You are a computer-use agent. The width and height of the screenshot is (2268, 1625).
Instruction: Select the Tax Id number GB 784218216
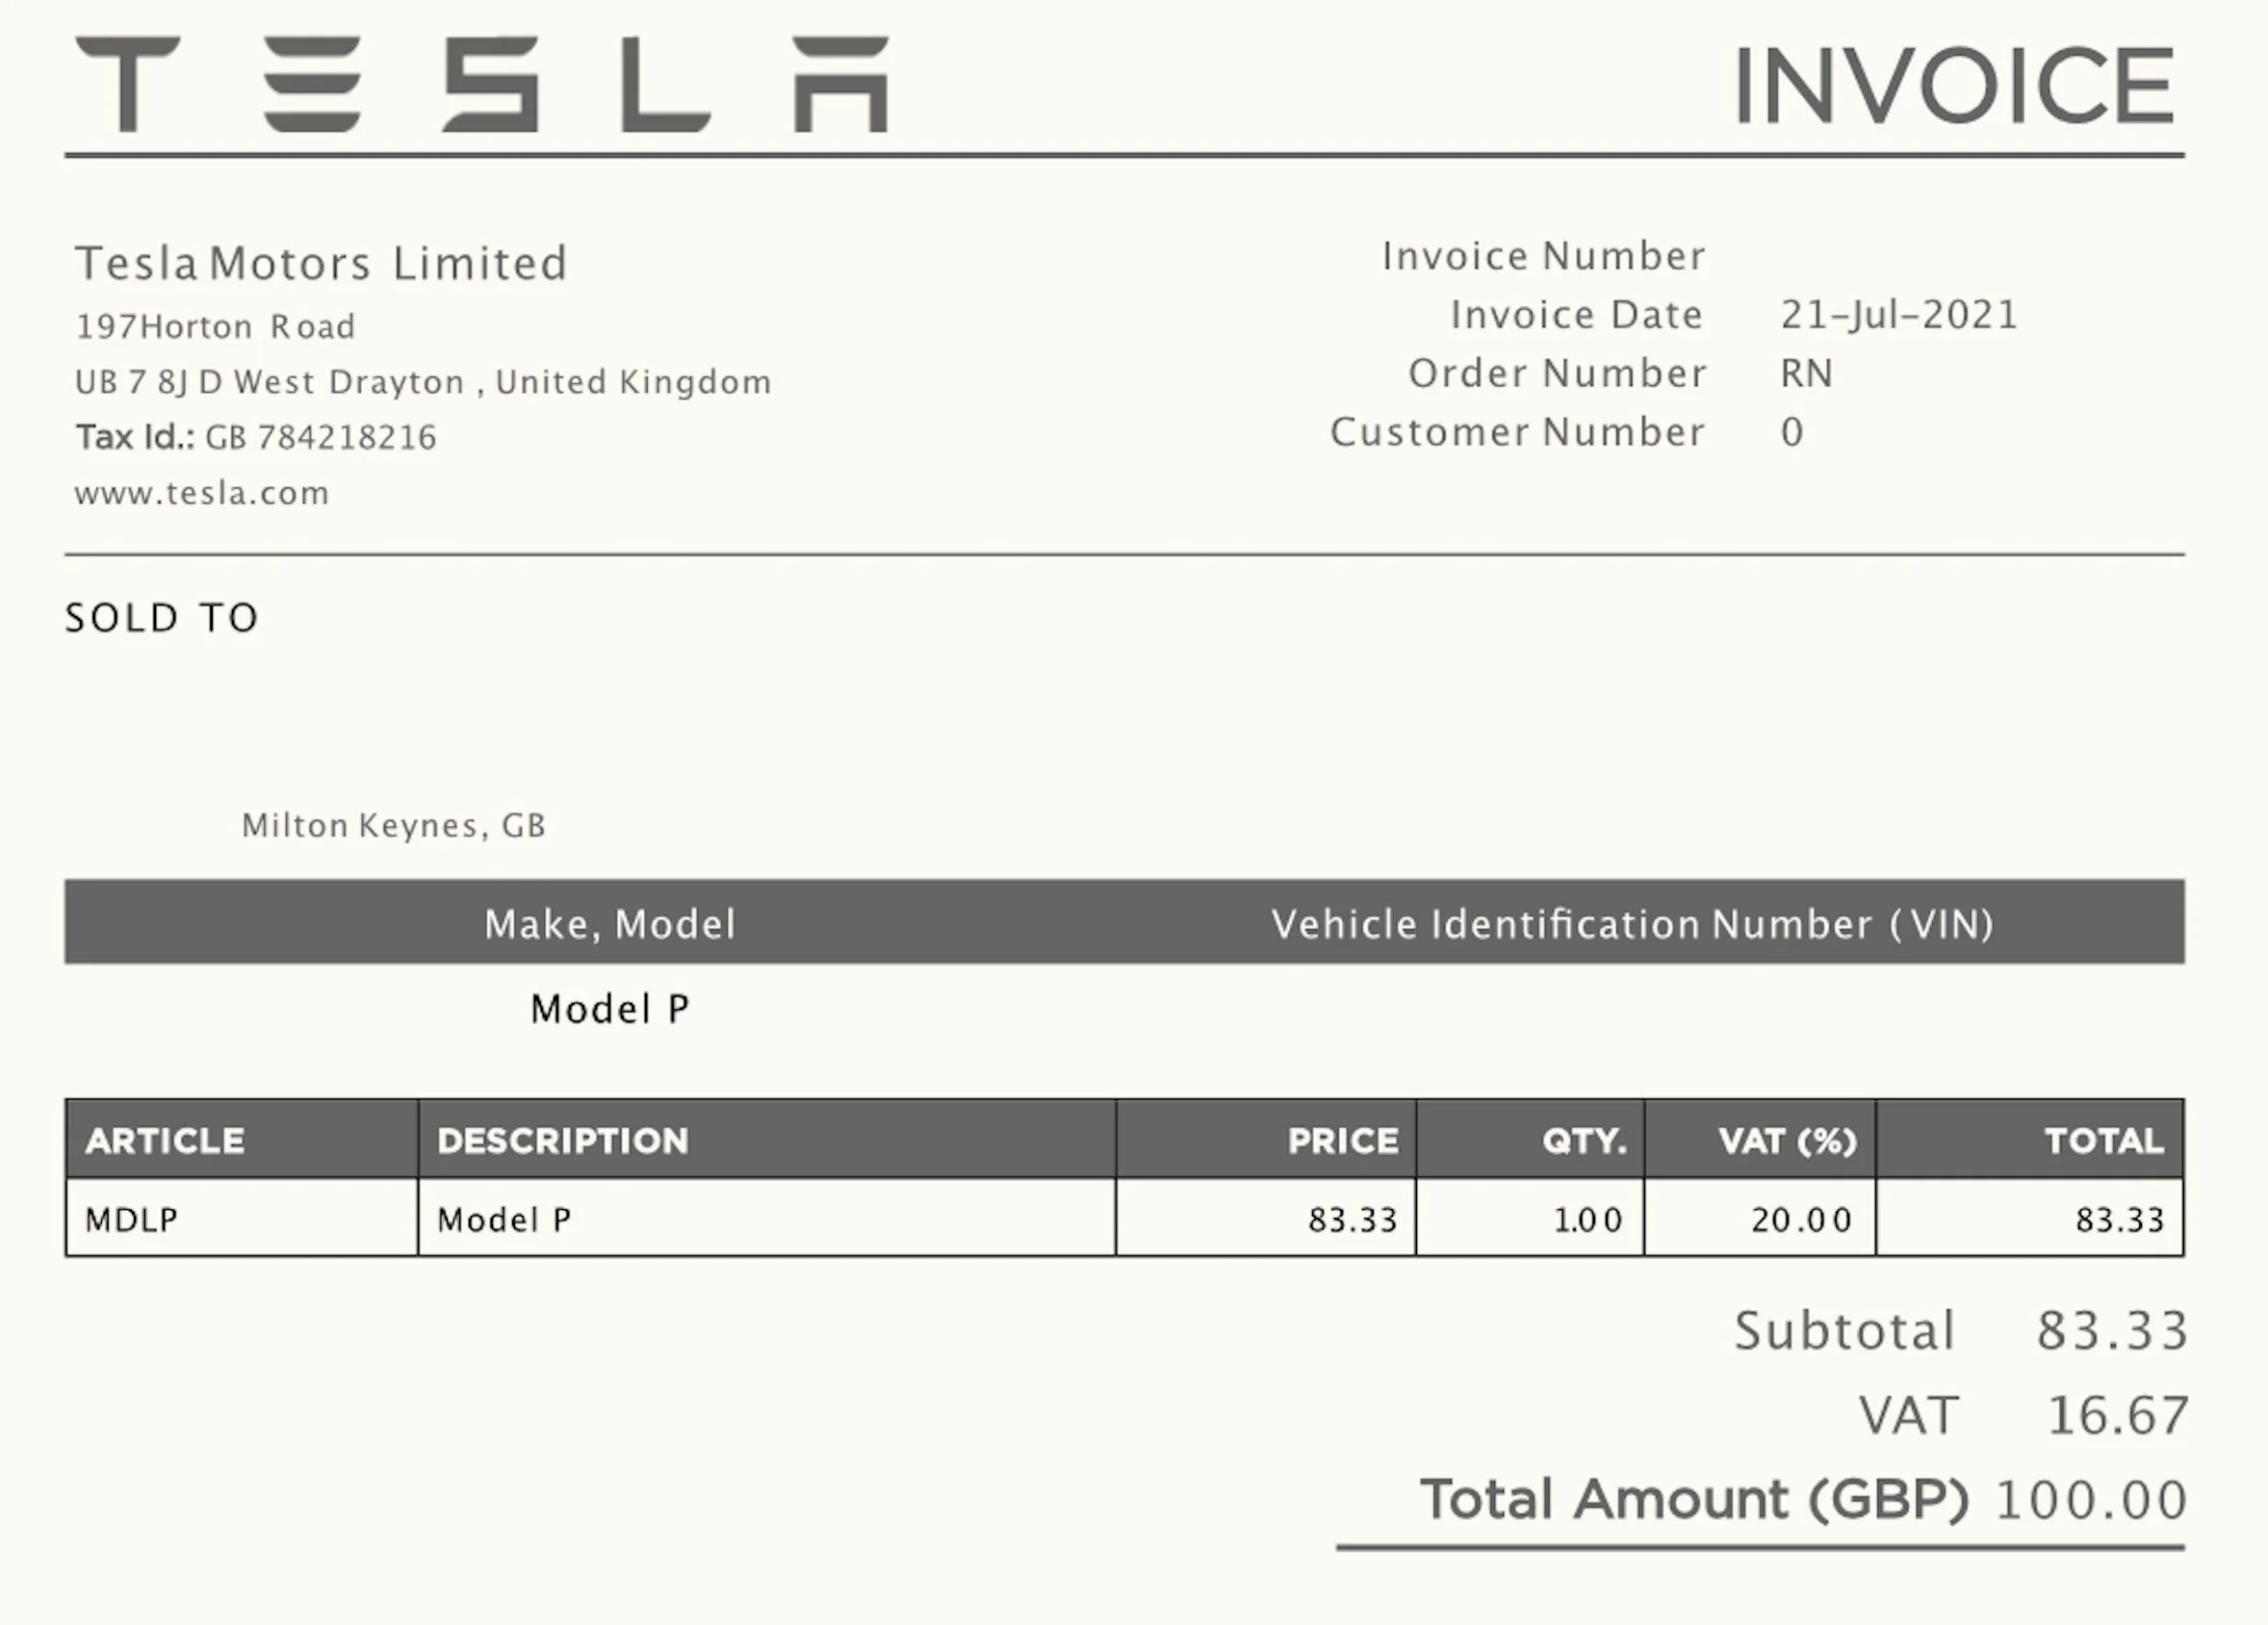tap(321, 438)
